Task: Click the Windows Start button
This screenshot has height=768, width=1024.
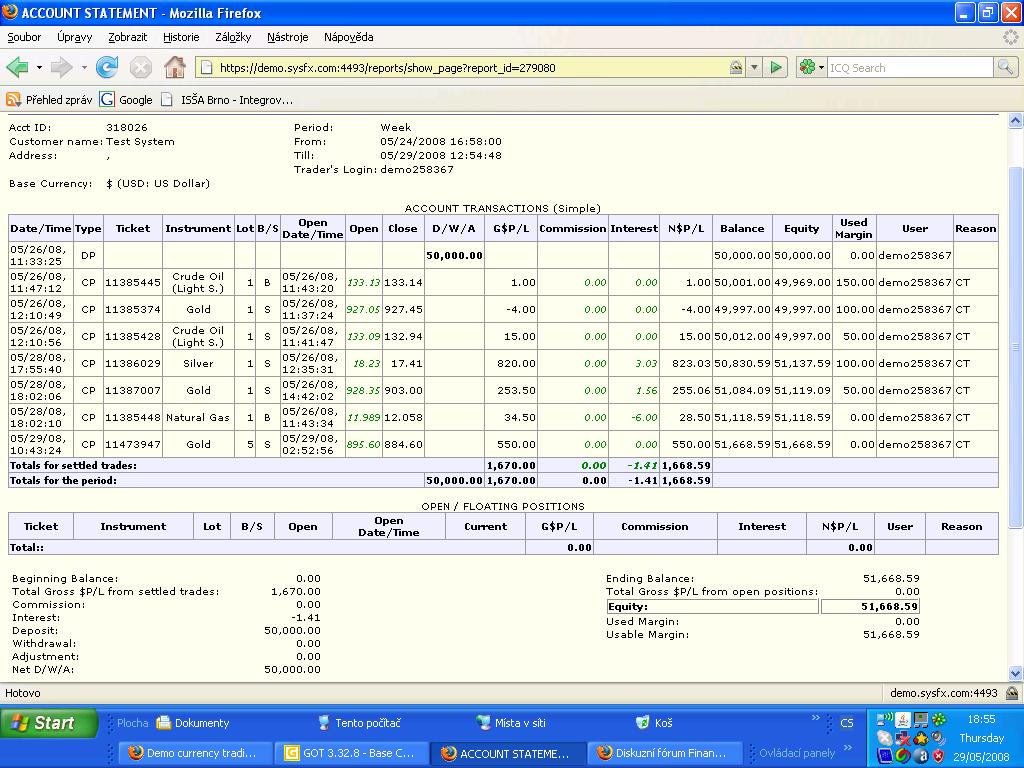Action: click(x=48, y=723)
